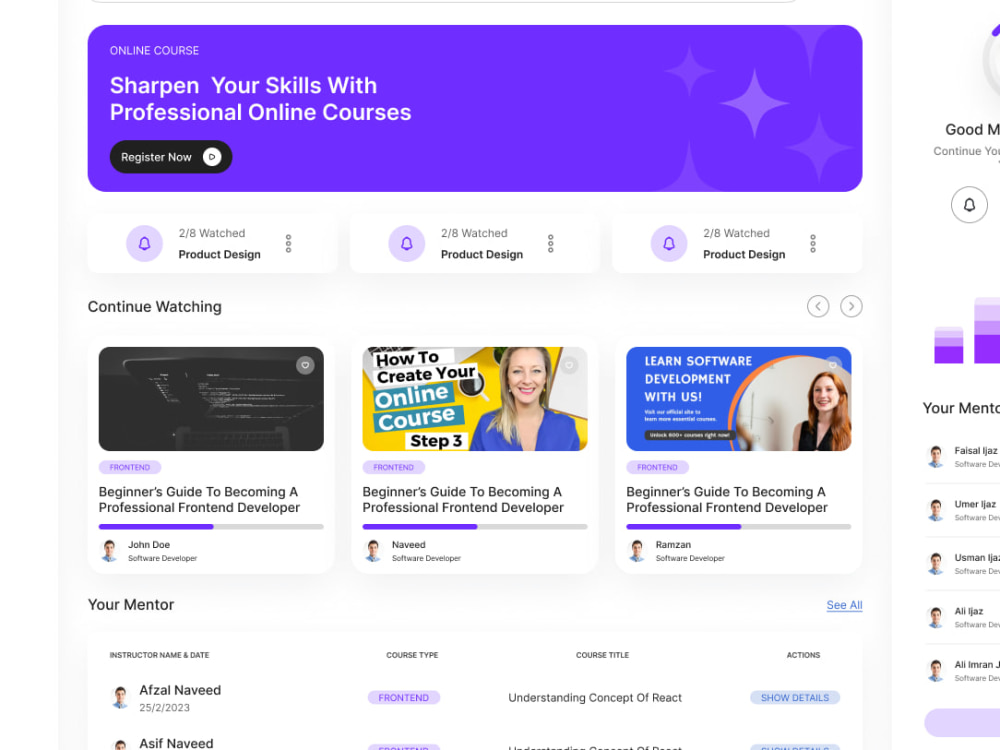Click Naveed's avatar
This screenshot has width=1000, height=750.
coord(374,550)
